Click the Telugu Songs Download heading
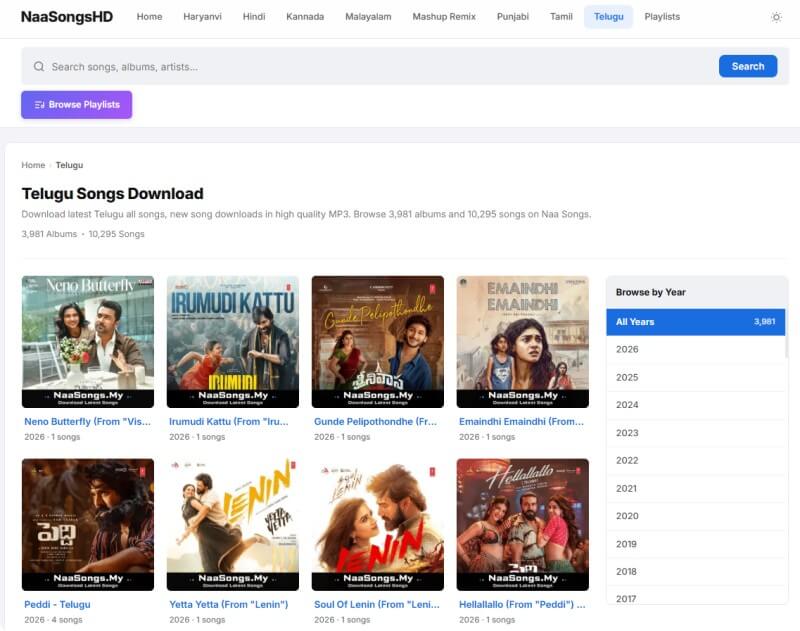The height and width of the screenshot is (631, 800). (112, 194)
